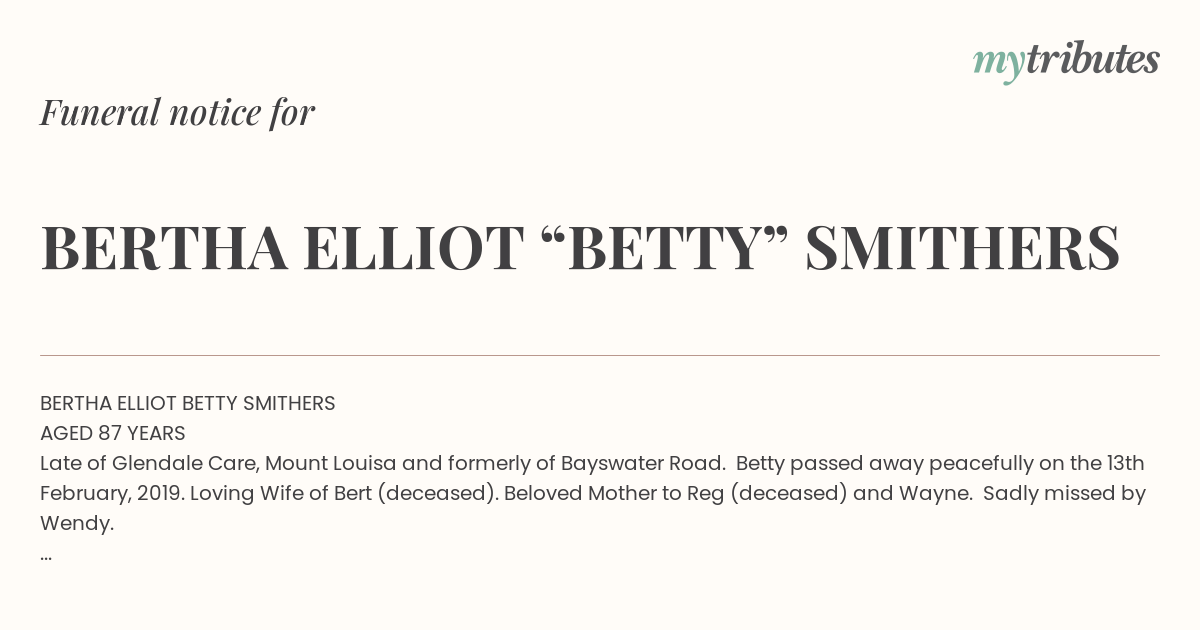Click the word 'Wendy.' in the notice

(x=77, y=524)
